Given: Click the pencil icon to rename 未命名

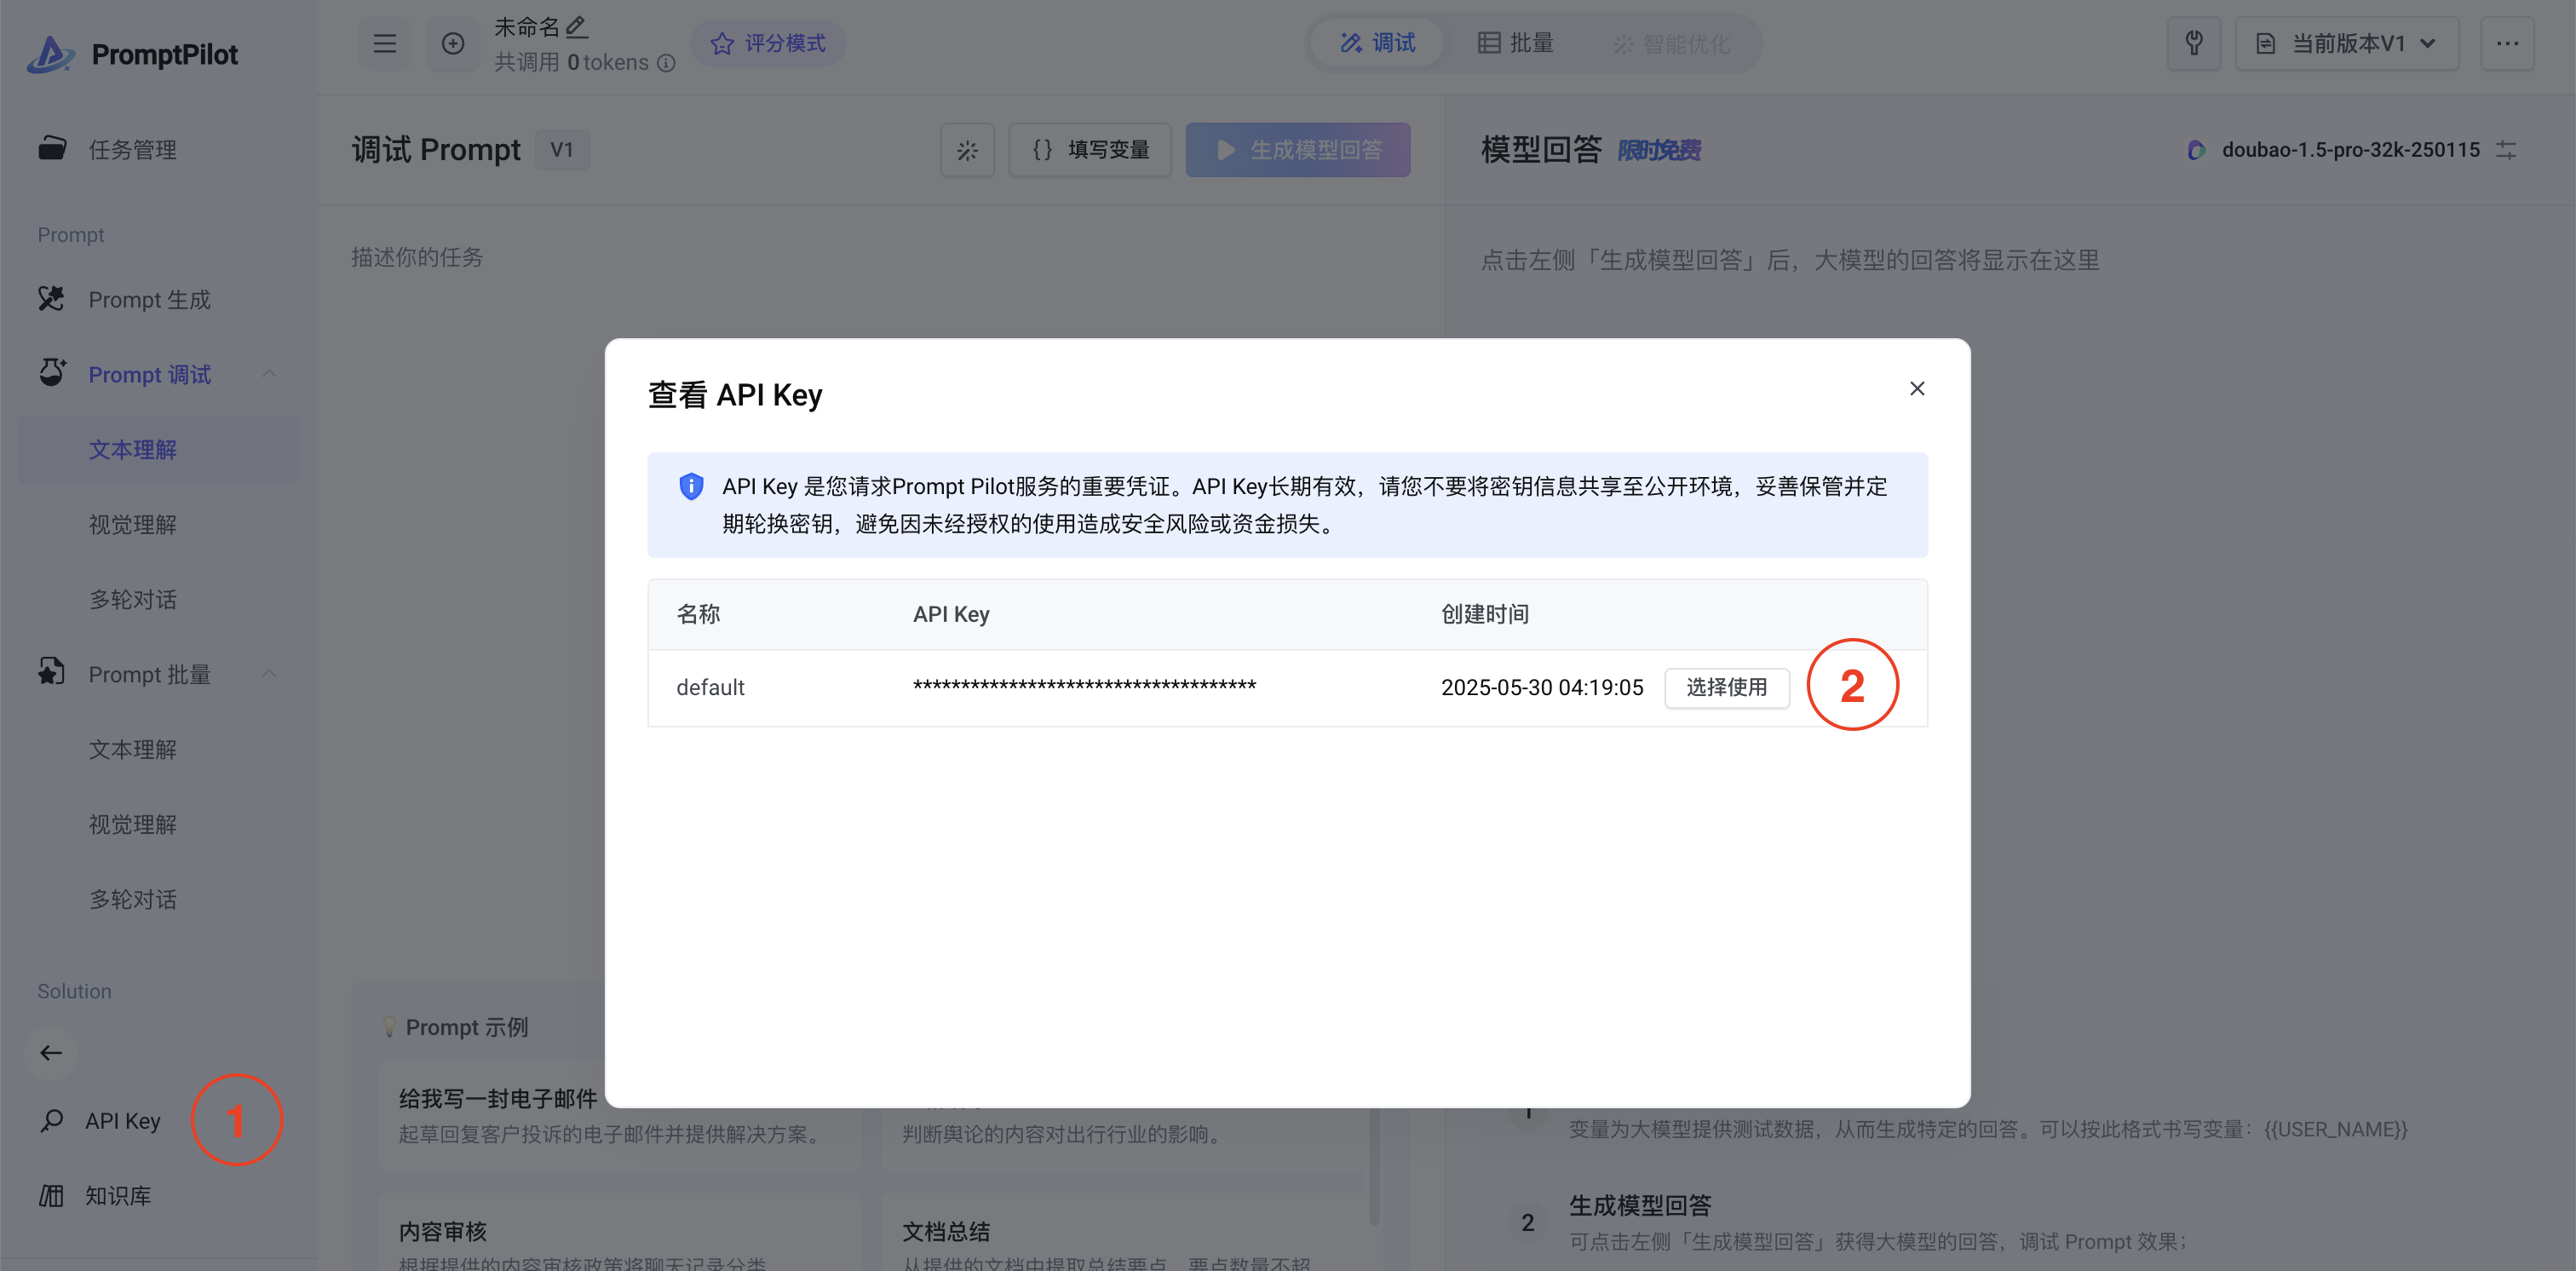Looking at the screenshot, I should pos(577,26).
